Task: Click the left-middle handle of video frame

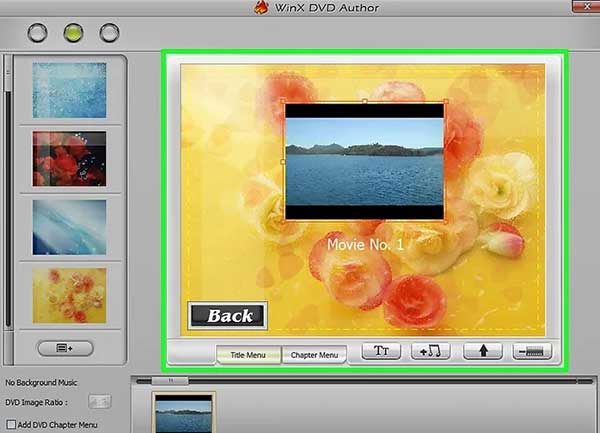Action: point(283,162)
